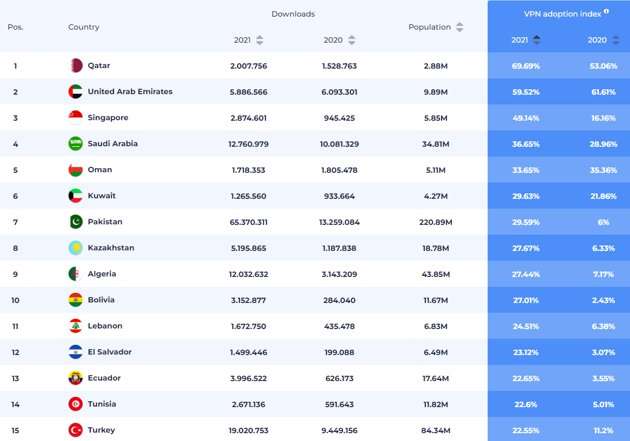Sort by 2021 VPN adoption index arrows
630x441 pixels.
pos(536,40)
